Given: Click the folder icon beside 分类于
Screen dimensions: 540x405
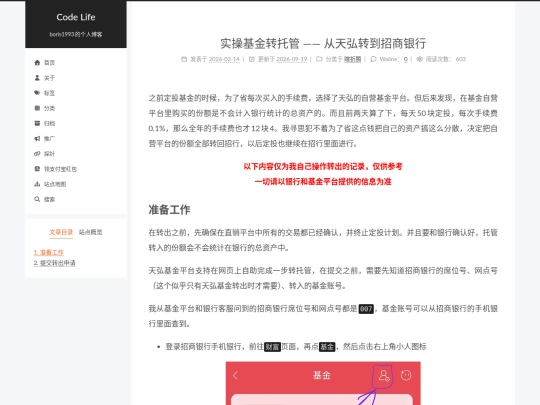Looking at the screenshot, I should click(x=319, y=59).
